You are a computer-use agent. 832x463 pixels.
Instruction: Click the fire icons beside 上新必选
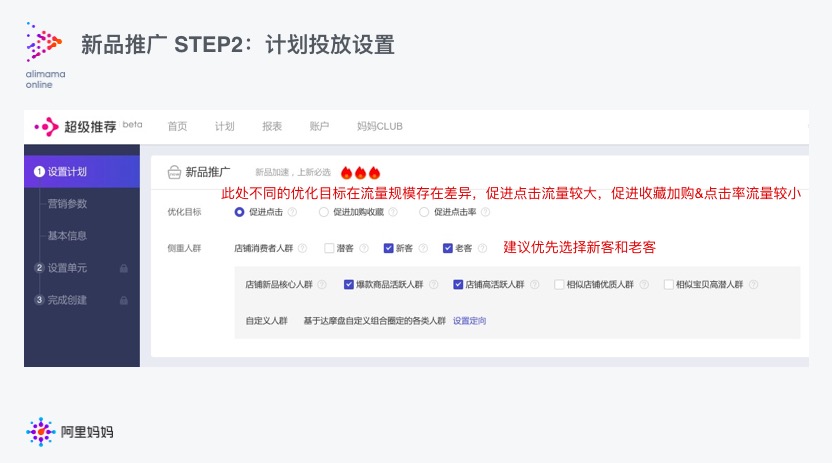tap(360, 173)
